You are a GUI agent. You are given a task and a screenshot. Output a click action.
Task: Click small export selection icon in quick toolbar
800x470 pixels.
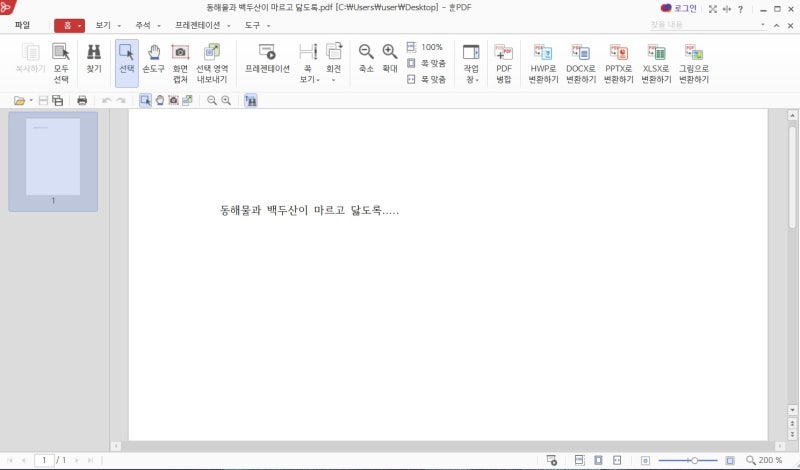pos(187,101)
